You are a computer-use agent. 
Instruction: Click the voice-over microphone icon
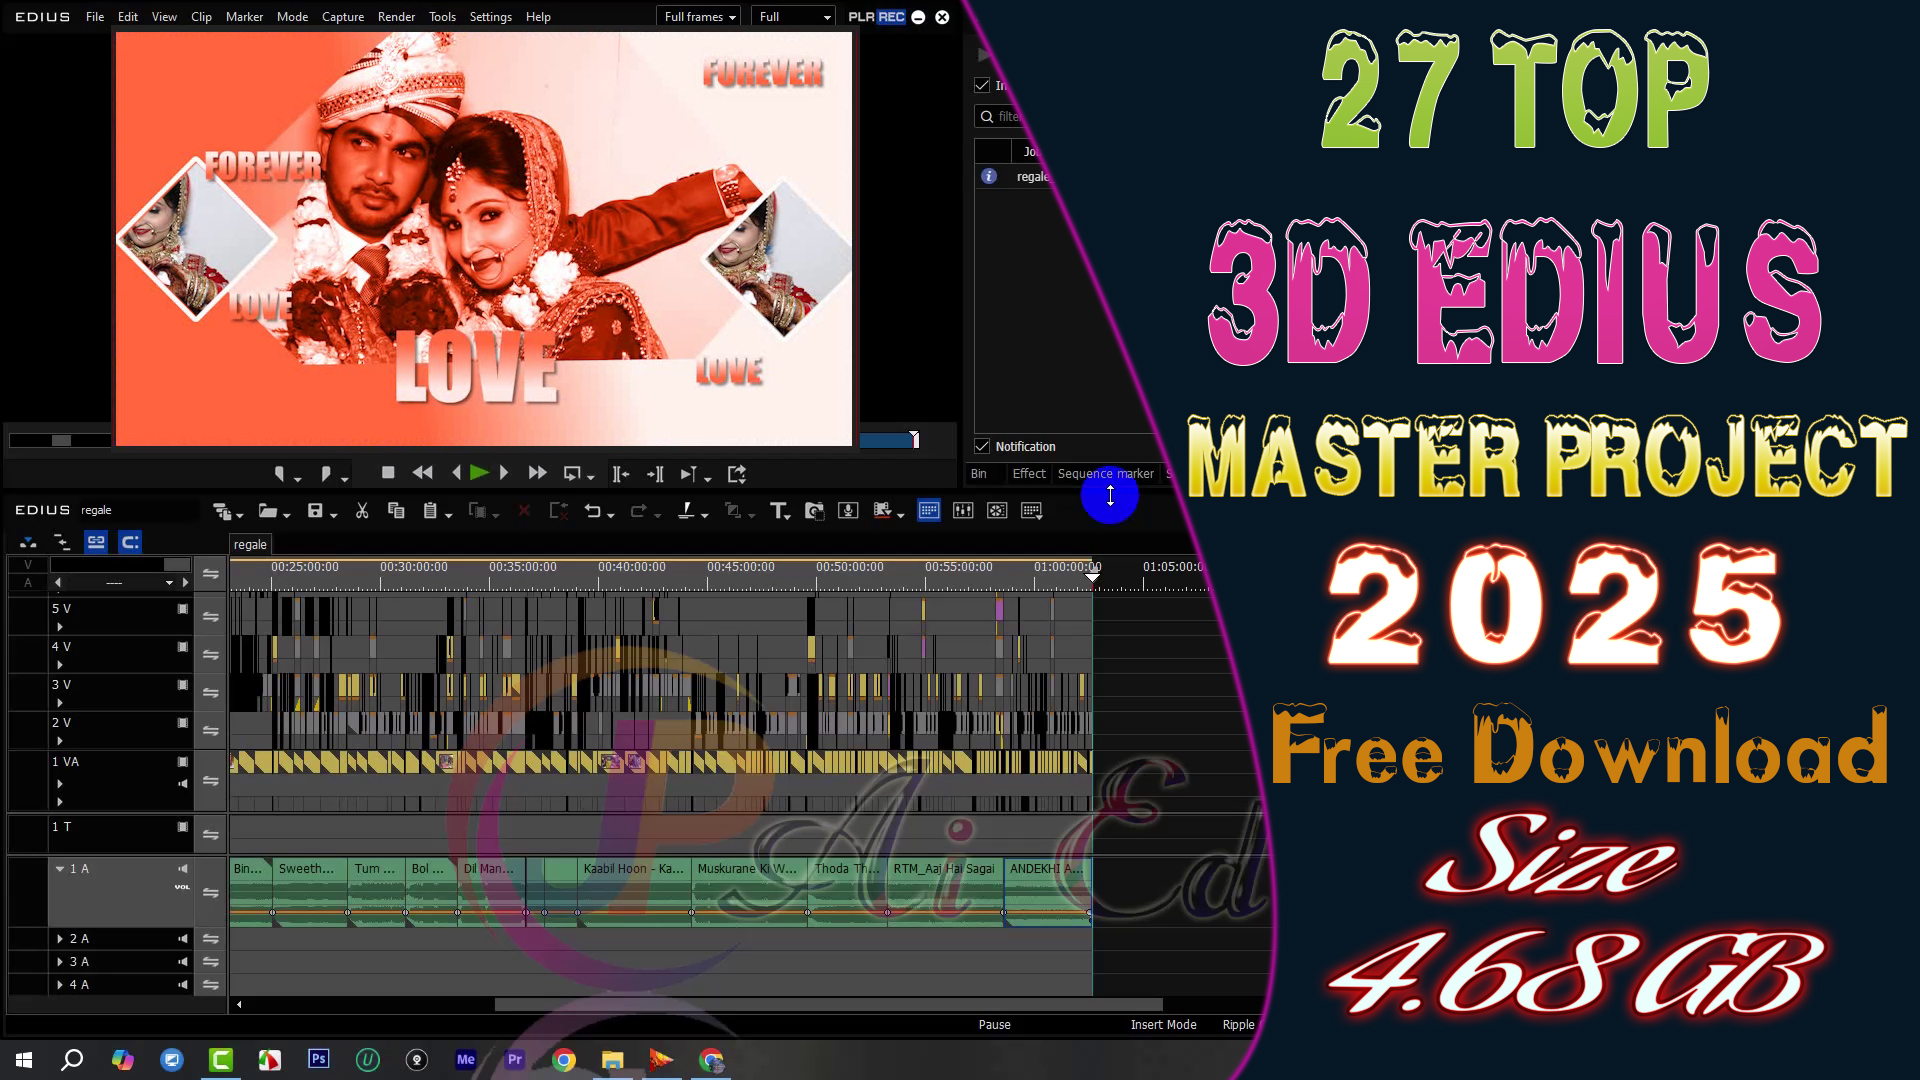pyautogui.click(x=848, y=511)
